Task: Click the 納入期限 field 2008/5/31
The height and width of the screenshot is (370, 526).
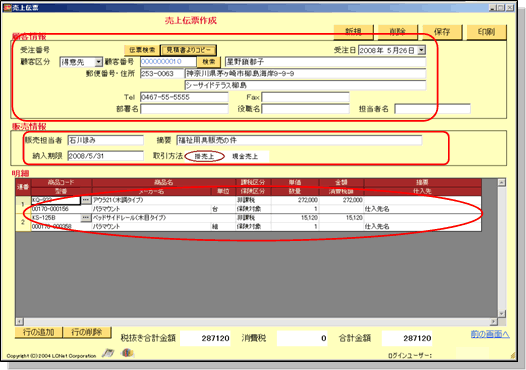Action: click(x=106, y=156)
